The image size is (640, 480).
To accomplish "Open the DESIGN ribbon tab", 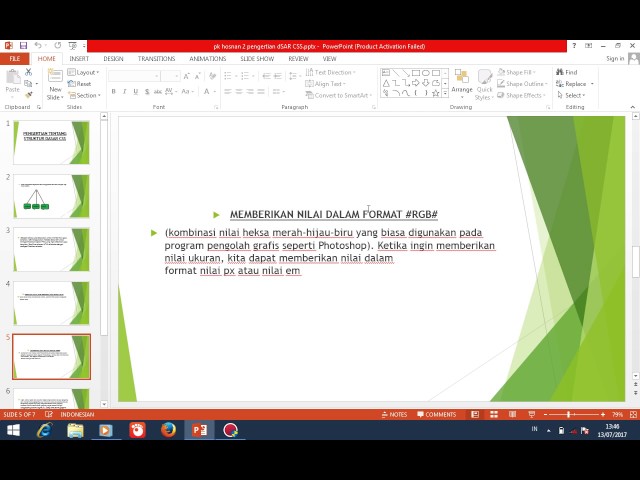I will point(113,59).
